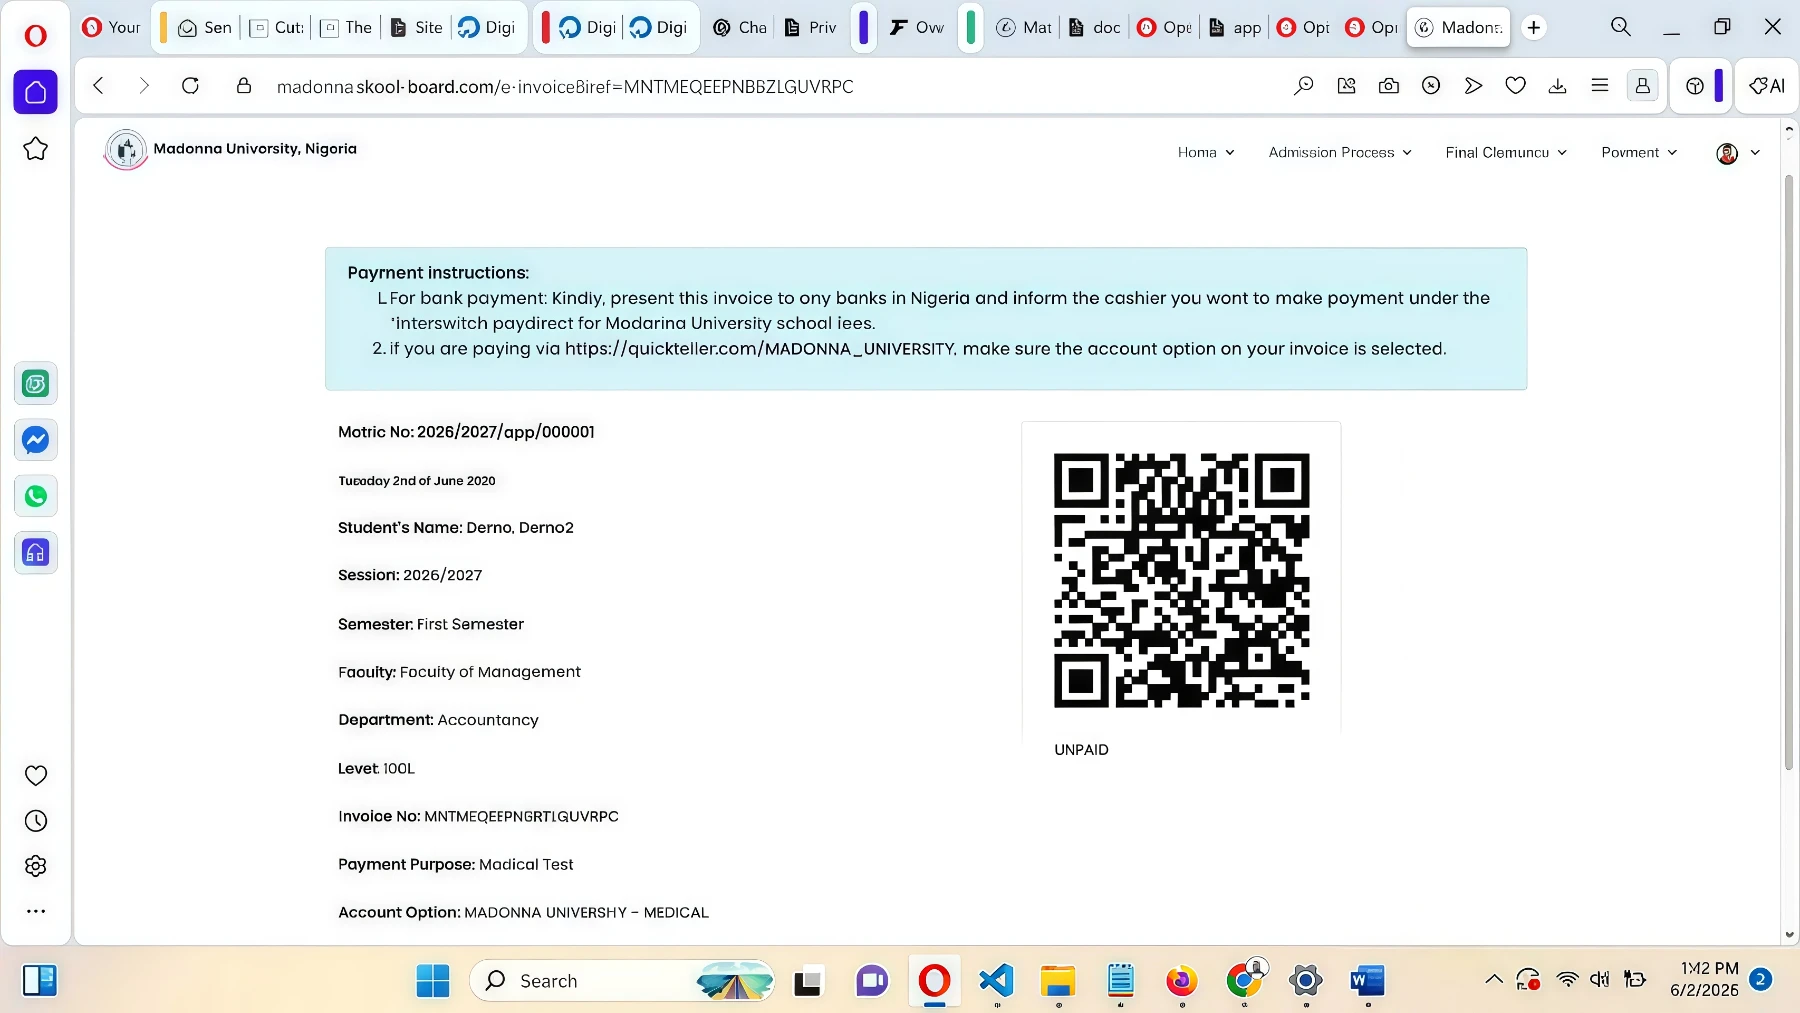Click the address bar URL field
The width and height of the screenshot is (1800, 1013).
(x=565, y=87)
